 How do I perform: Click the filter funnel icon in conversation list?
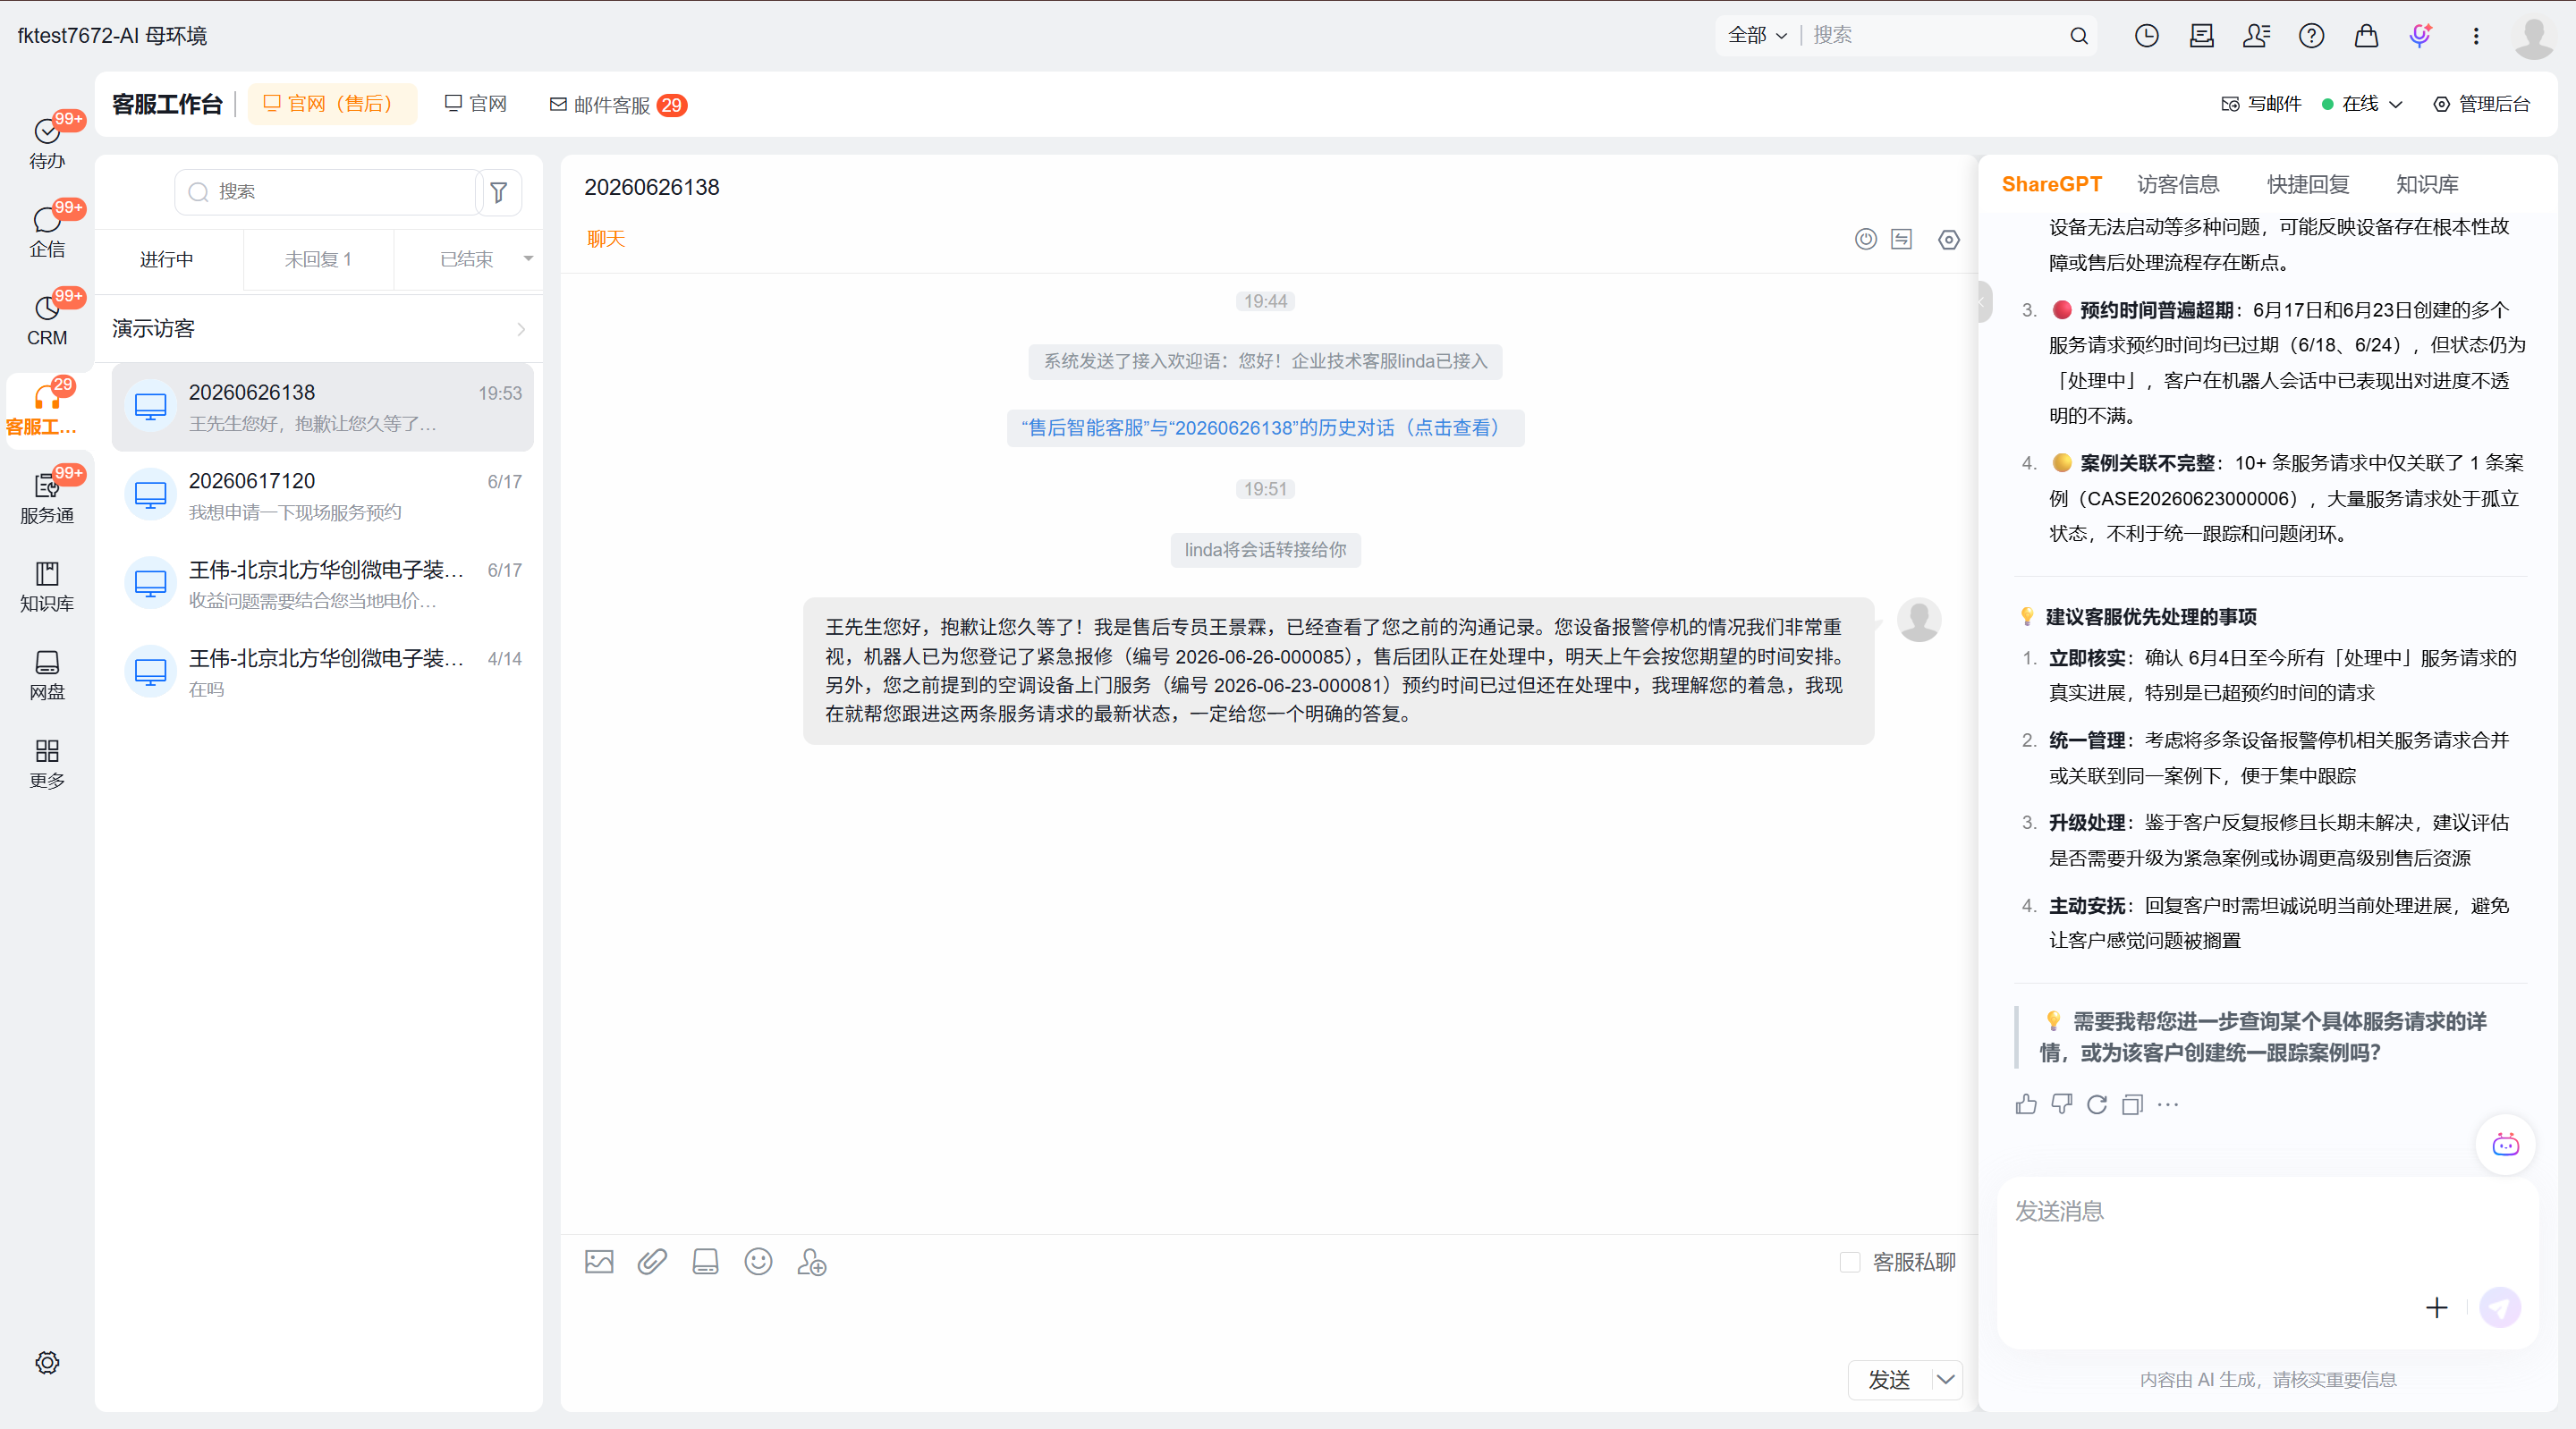pos(498,192)
